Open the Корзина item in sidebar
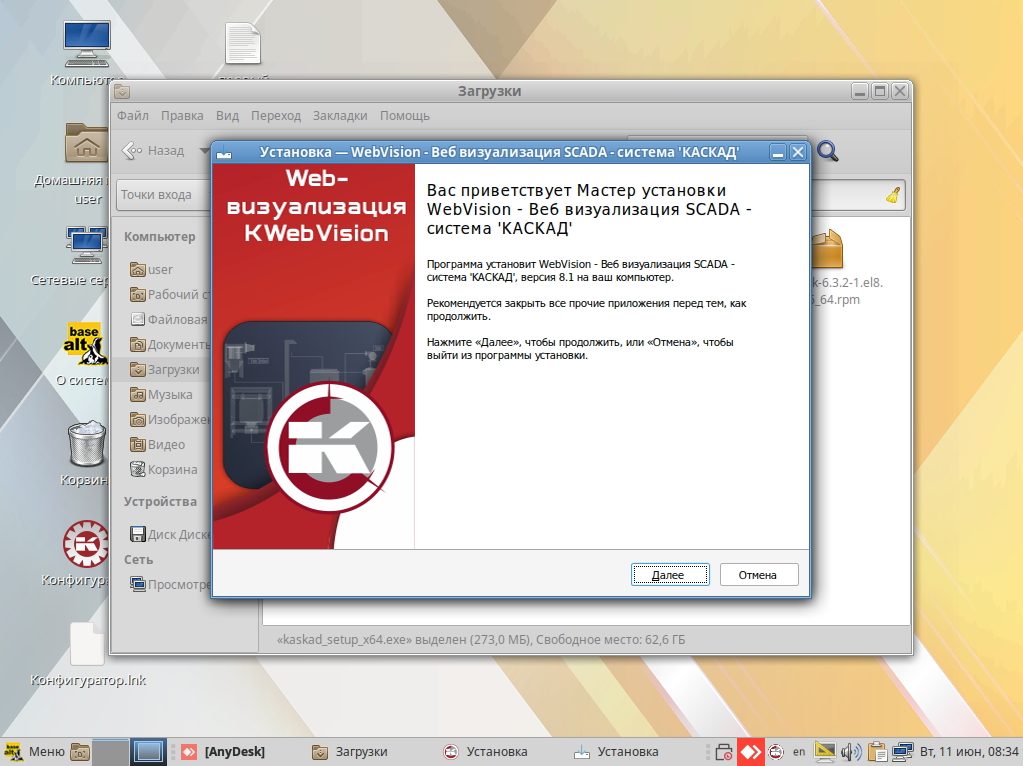Viewport: 1023px width, 766px height. coord(170,470)
